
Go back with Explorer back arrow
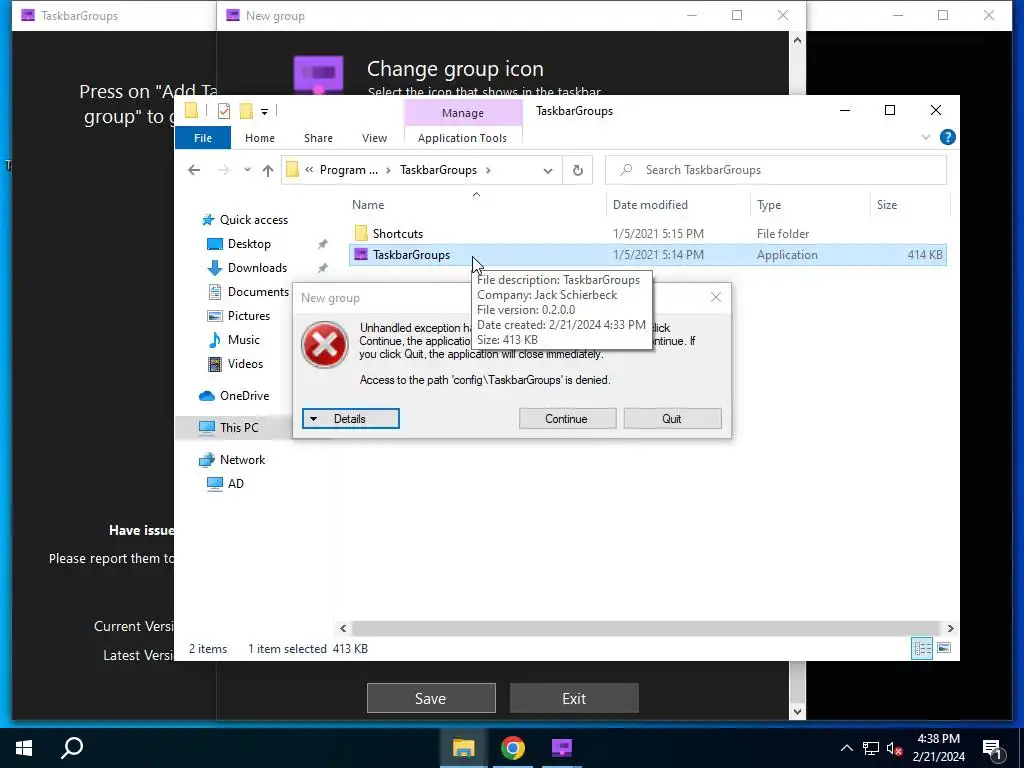[x=194, y=170]
